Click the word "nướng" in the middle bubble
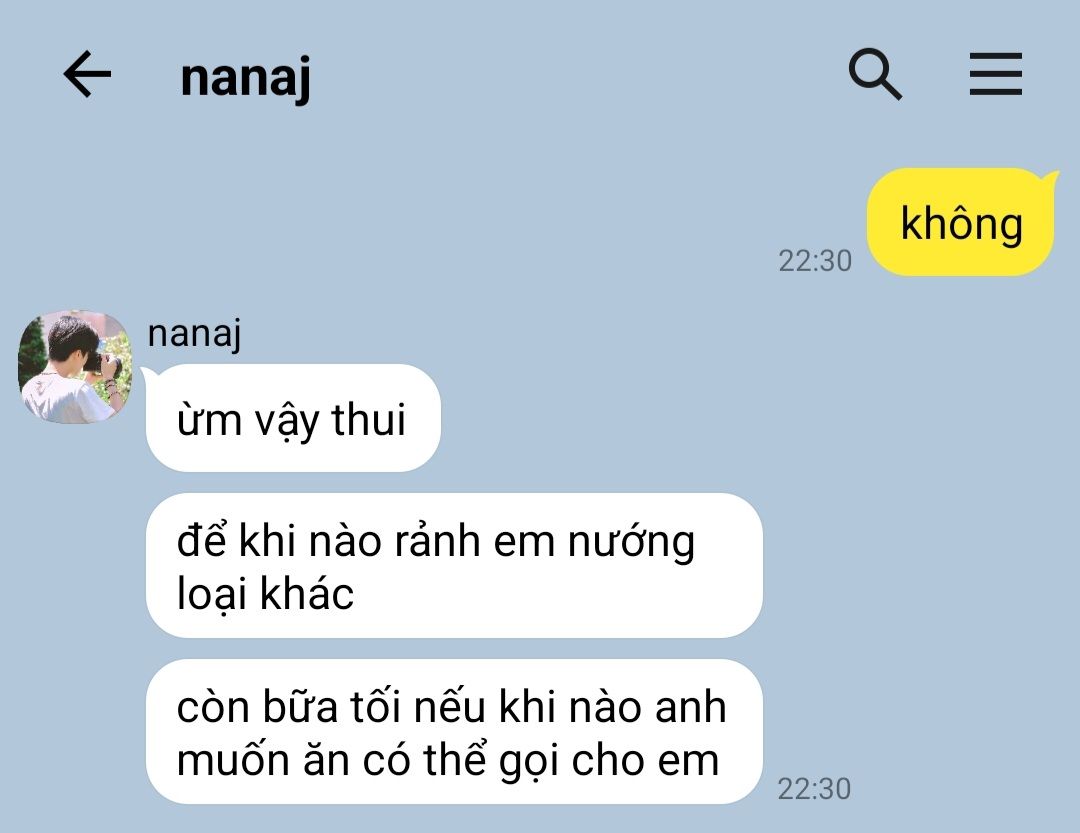This screenshot has height=833, width=1080. coord(631,542)
